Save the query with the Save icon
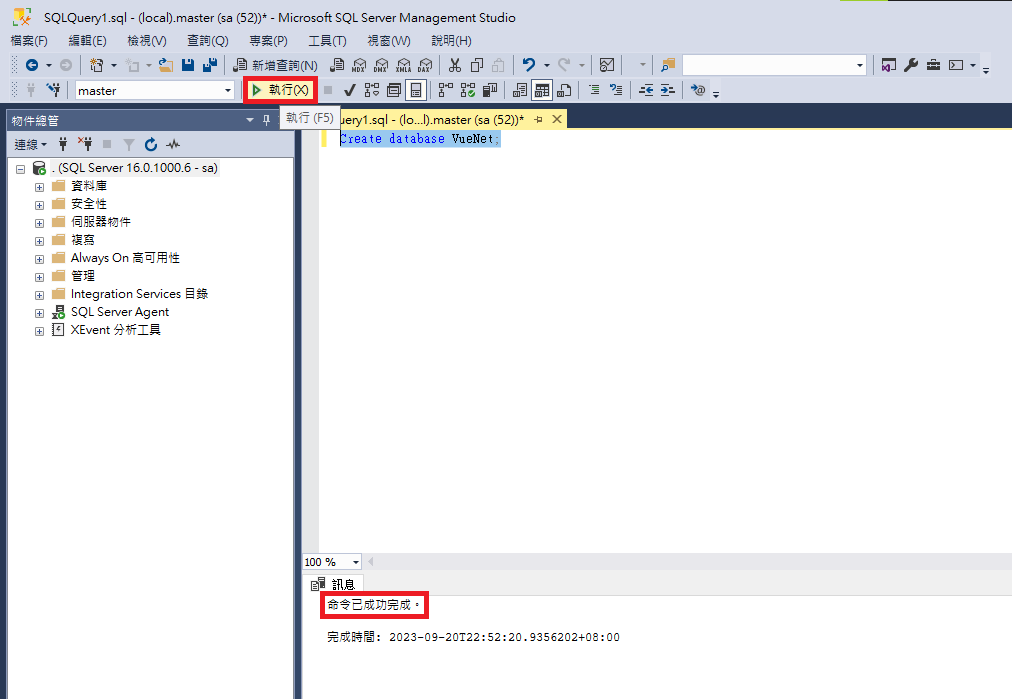The height and width of the screenshot is (699, 1012). (x=188, y=65)
